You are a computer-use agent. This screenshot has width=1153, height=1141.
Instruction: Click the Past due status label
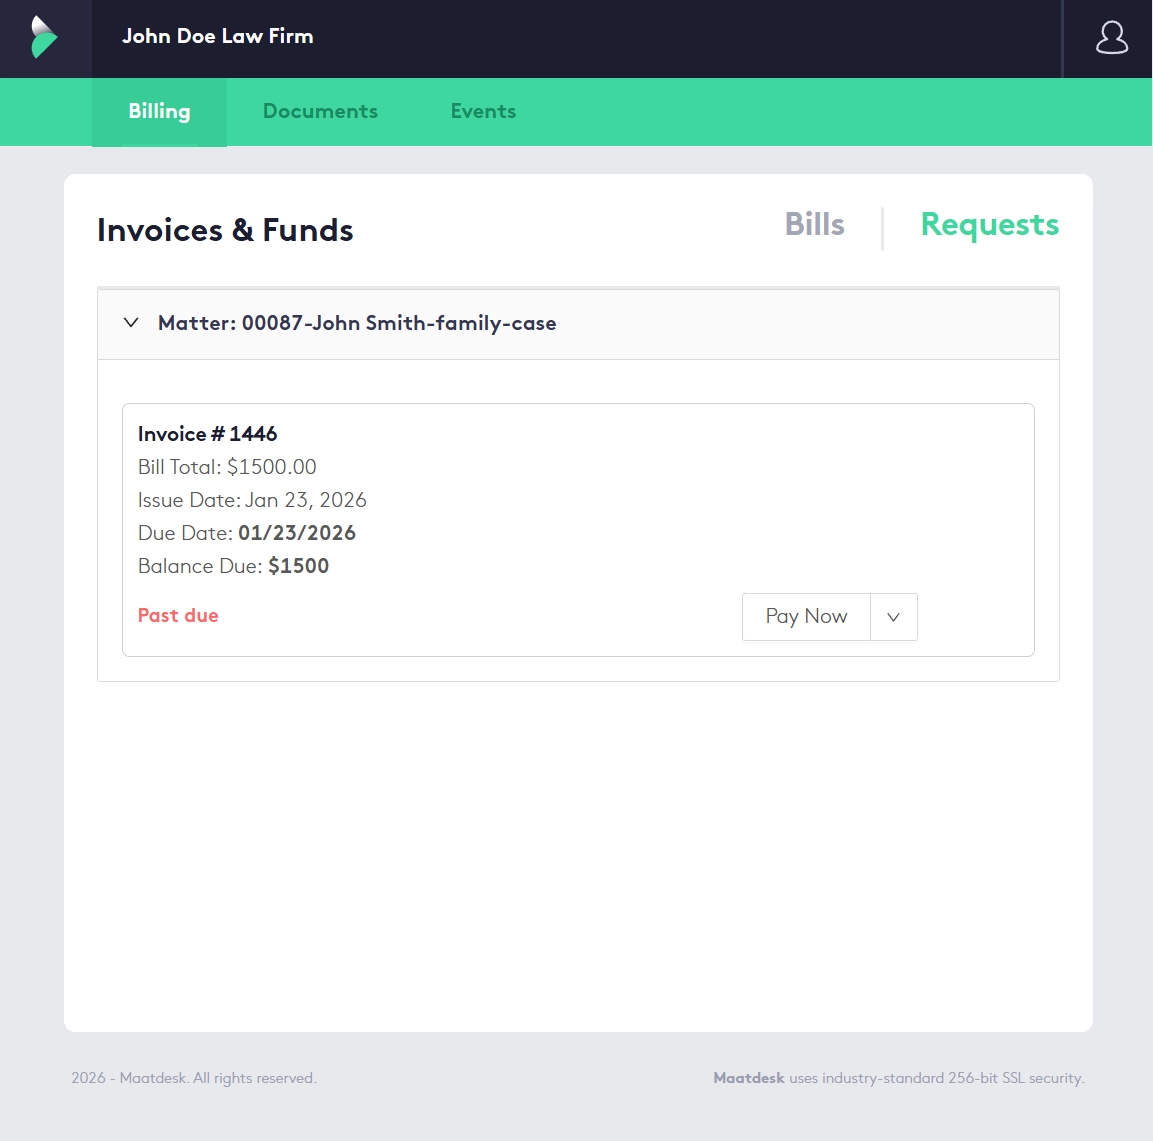[178, 616]
